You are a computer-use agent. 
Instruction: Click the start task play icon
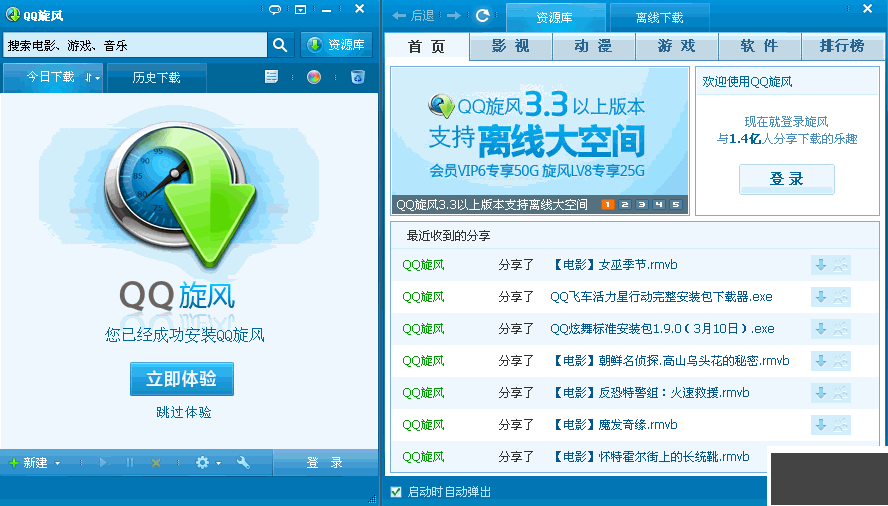103,463
